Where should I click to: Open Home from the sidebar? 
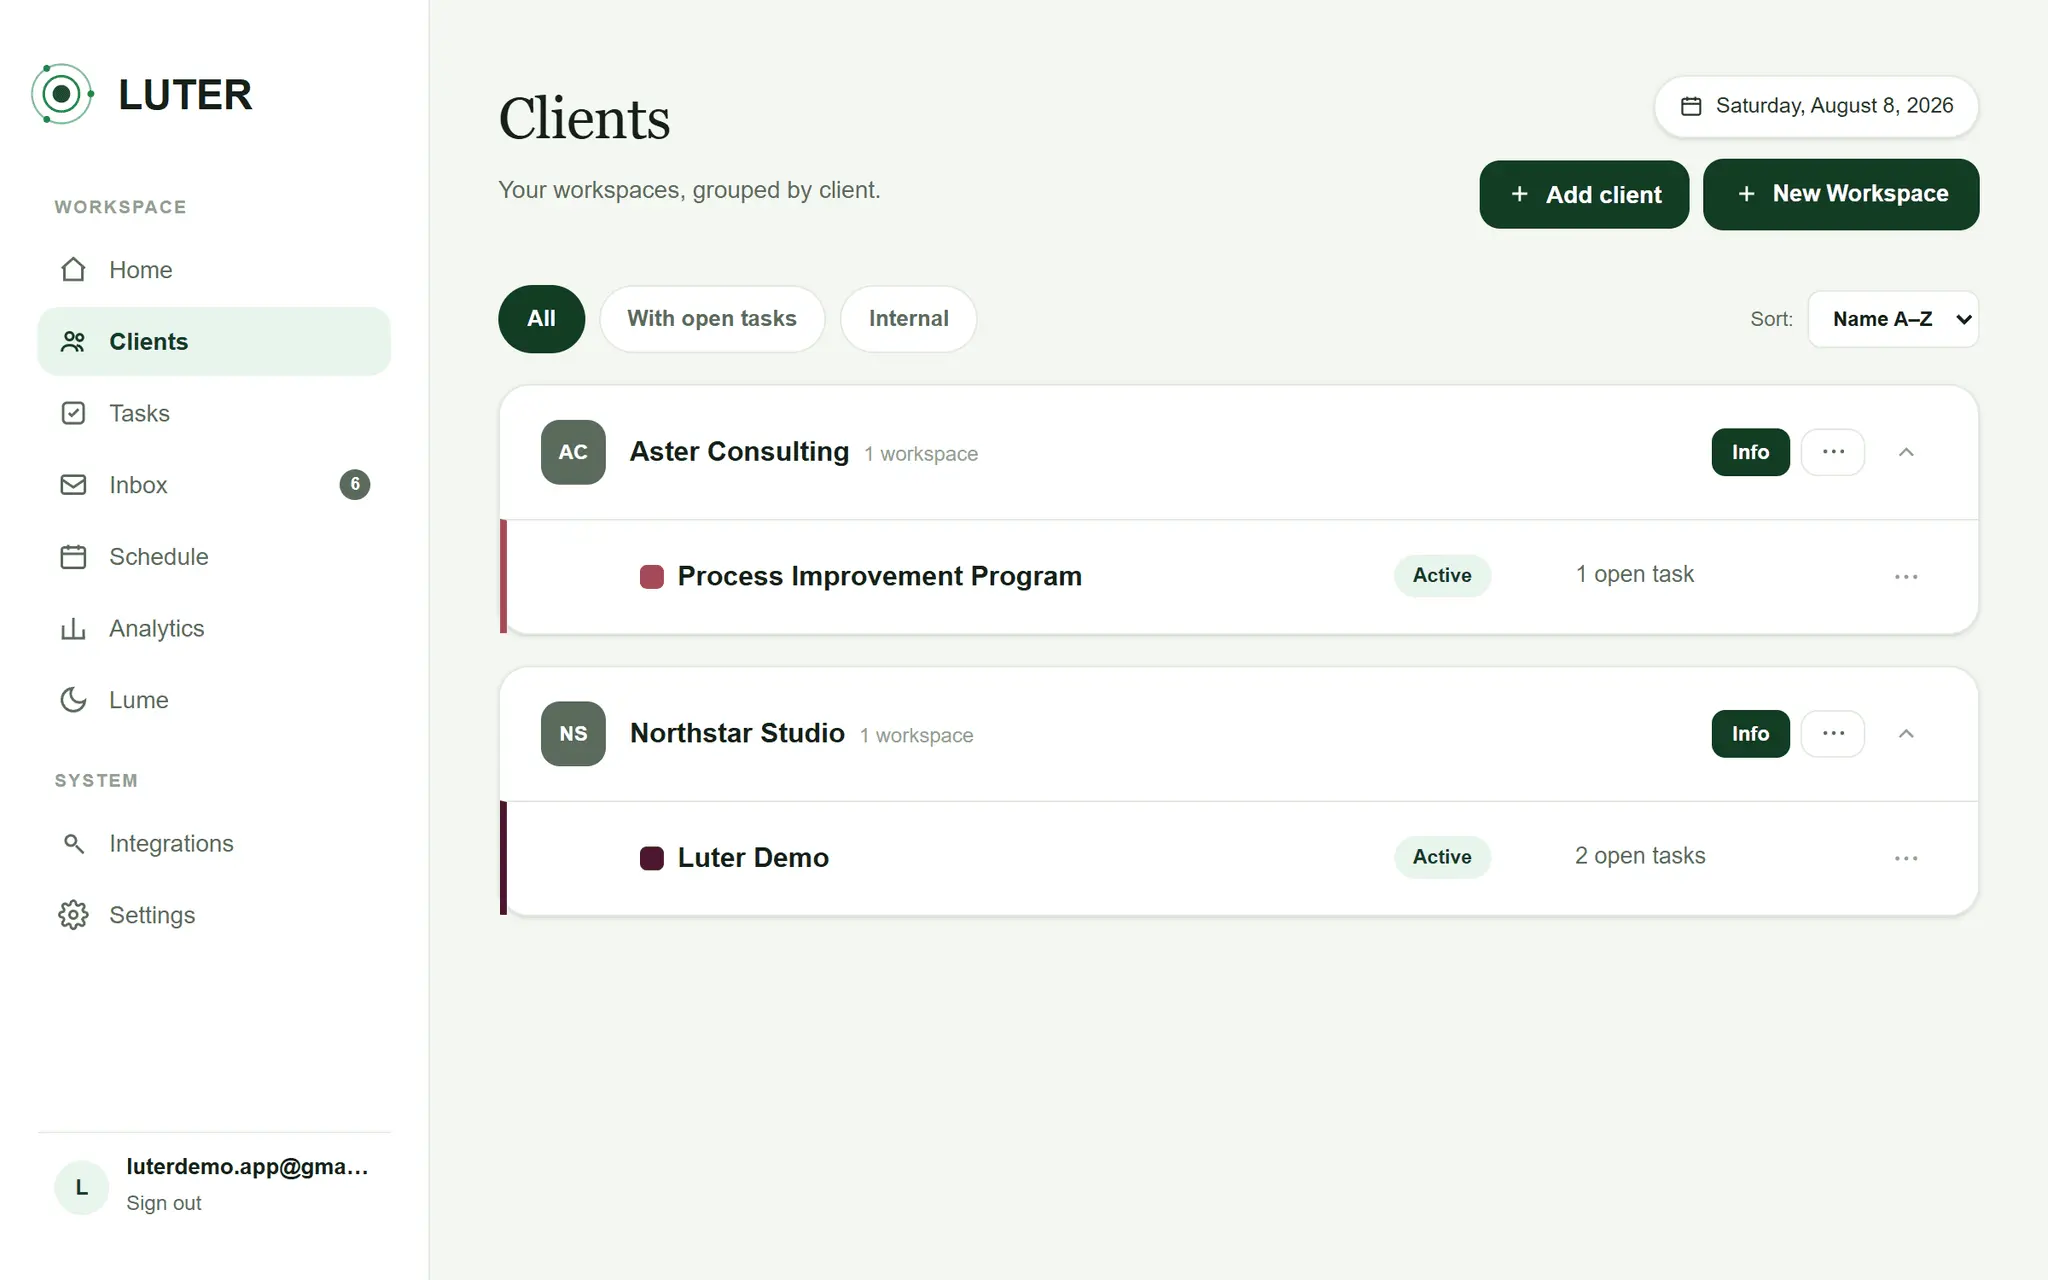pos(214,270)
